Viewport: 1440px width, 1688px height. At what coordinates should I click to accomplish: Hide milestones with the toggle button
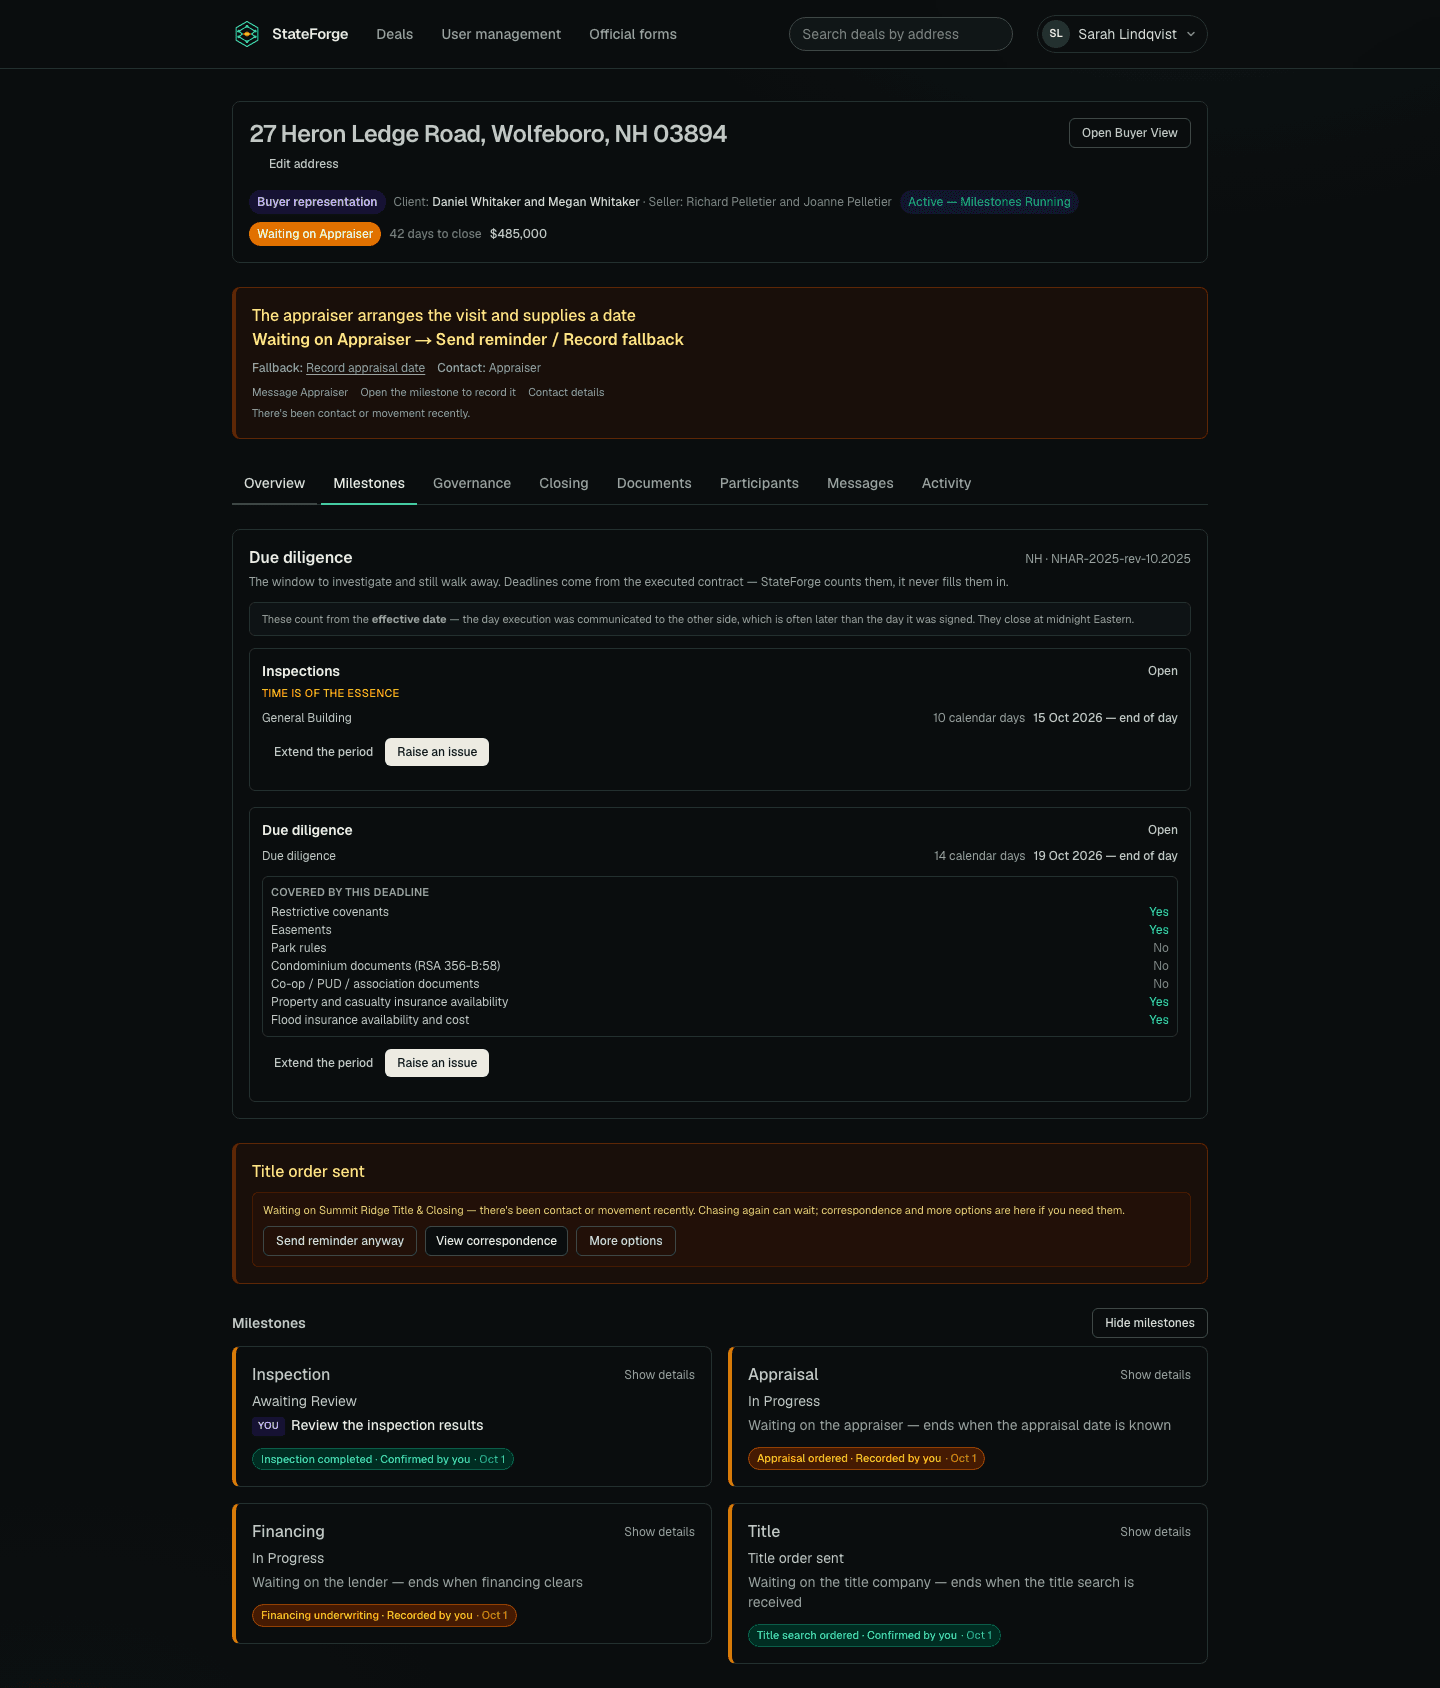pyautogui.click(x=1150, y=1323)
